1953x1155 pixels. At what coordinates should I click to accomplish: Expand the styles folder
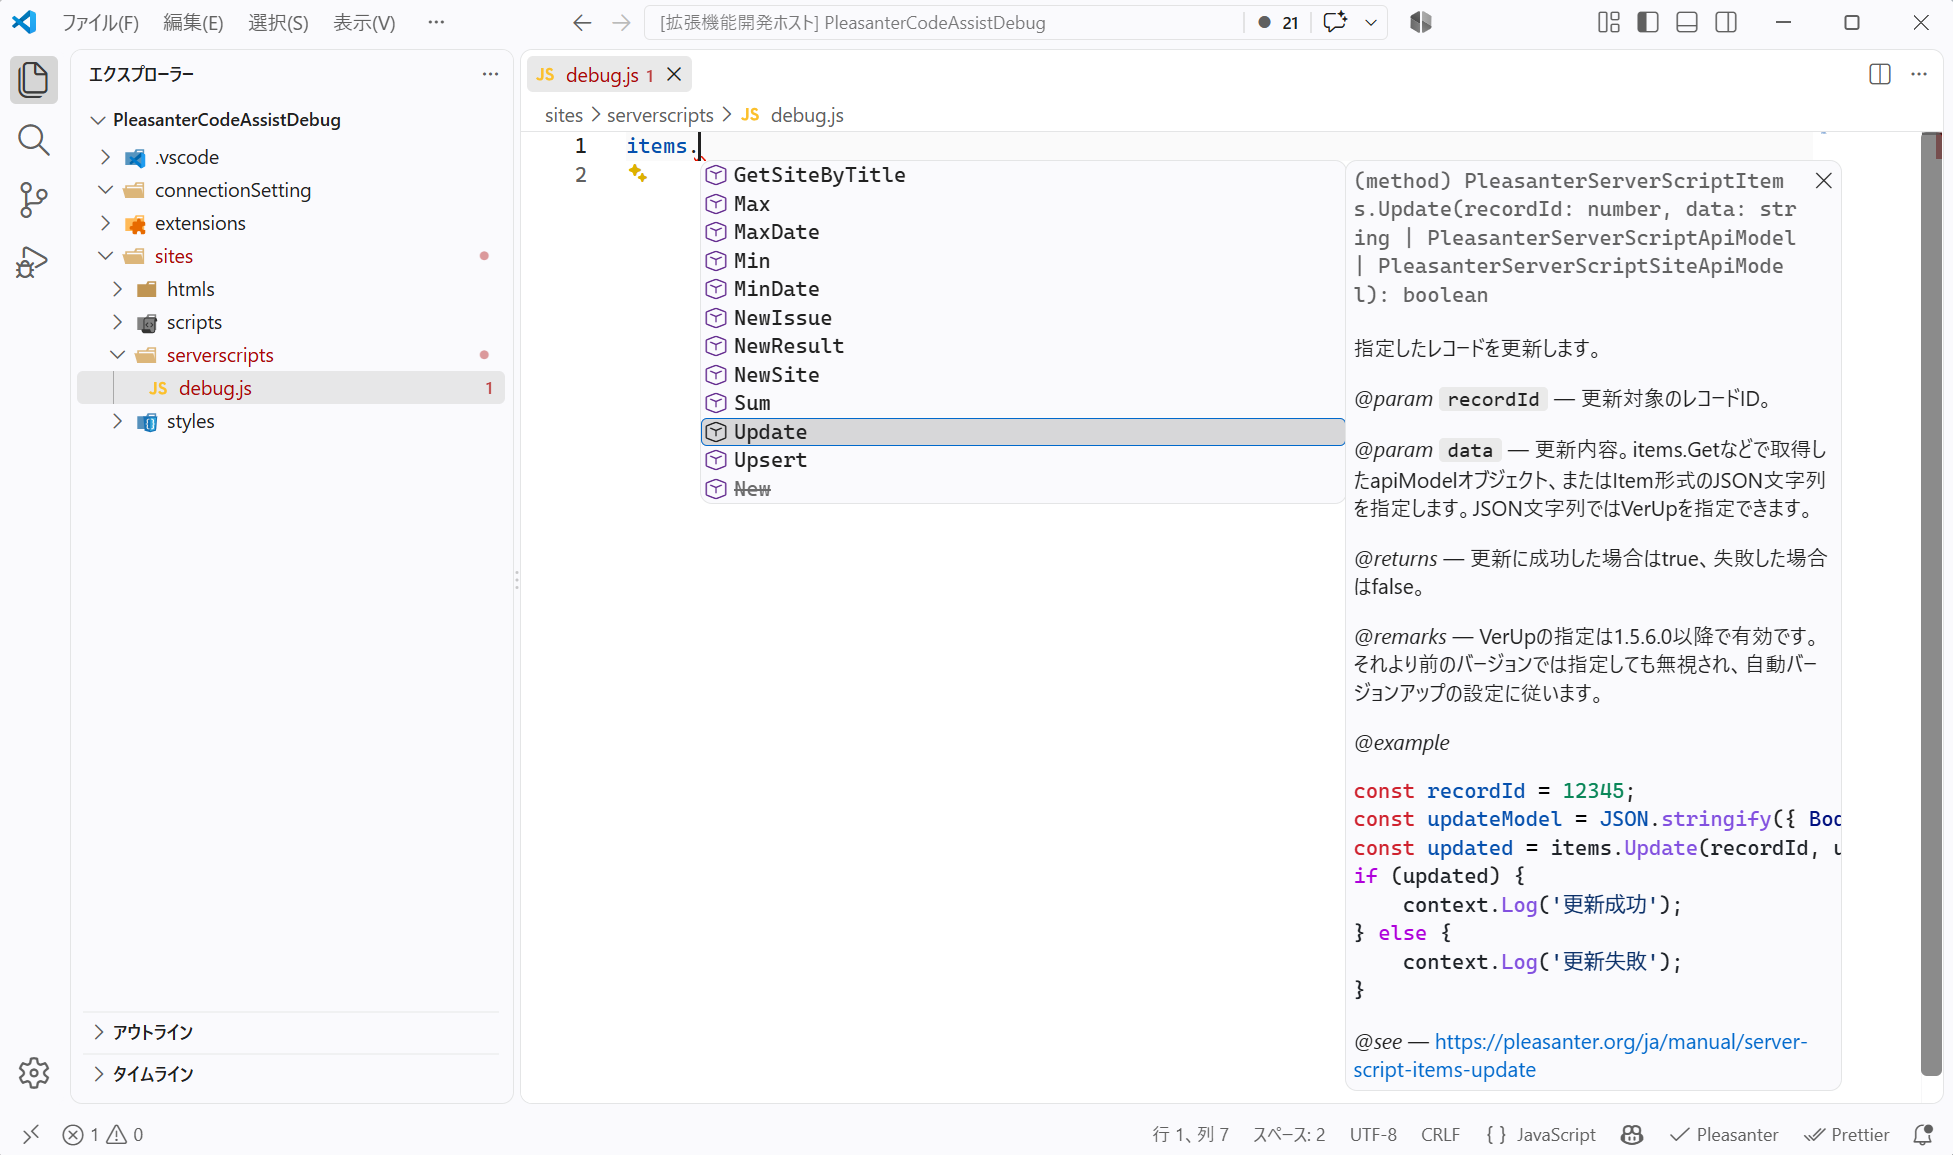pyautogui.click(x=118, y=421)
